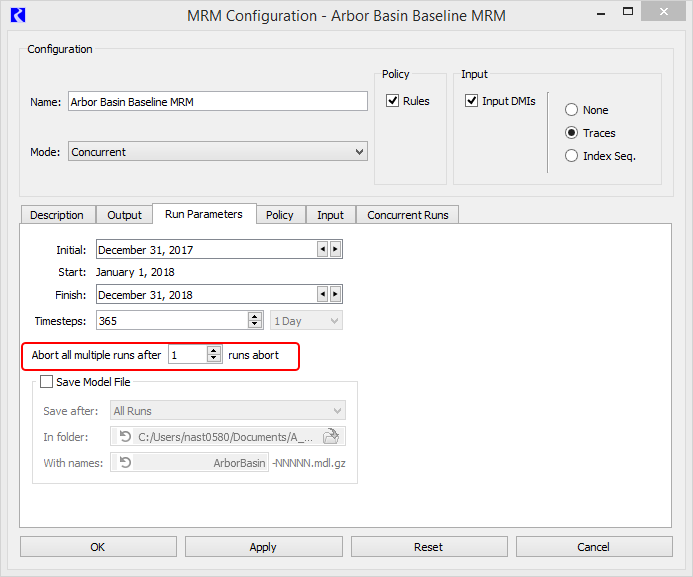Click the Reset button
The height and width of the screenshot is (577, 693).
[x=428, y=547]
